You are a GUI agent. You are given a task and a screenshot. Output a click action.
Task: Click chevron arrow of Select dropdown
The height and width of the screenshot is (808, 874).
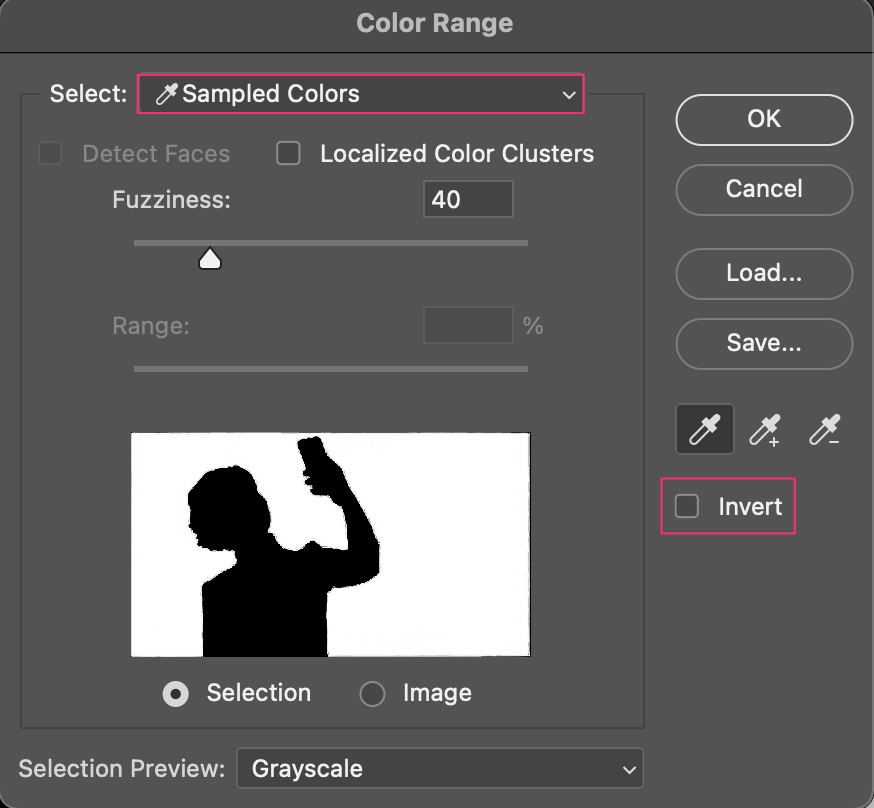pyautogui.click(x=569, y=95)
